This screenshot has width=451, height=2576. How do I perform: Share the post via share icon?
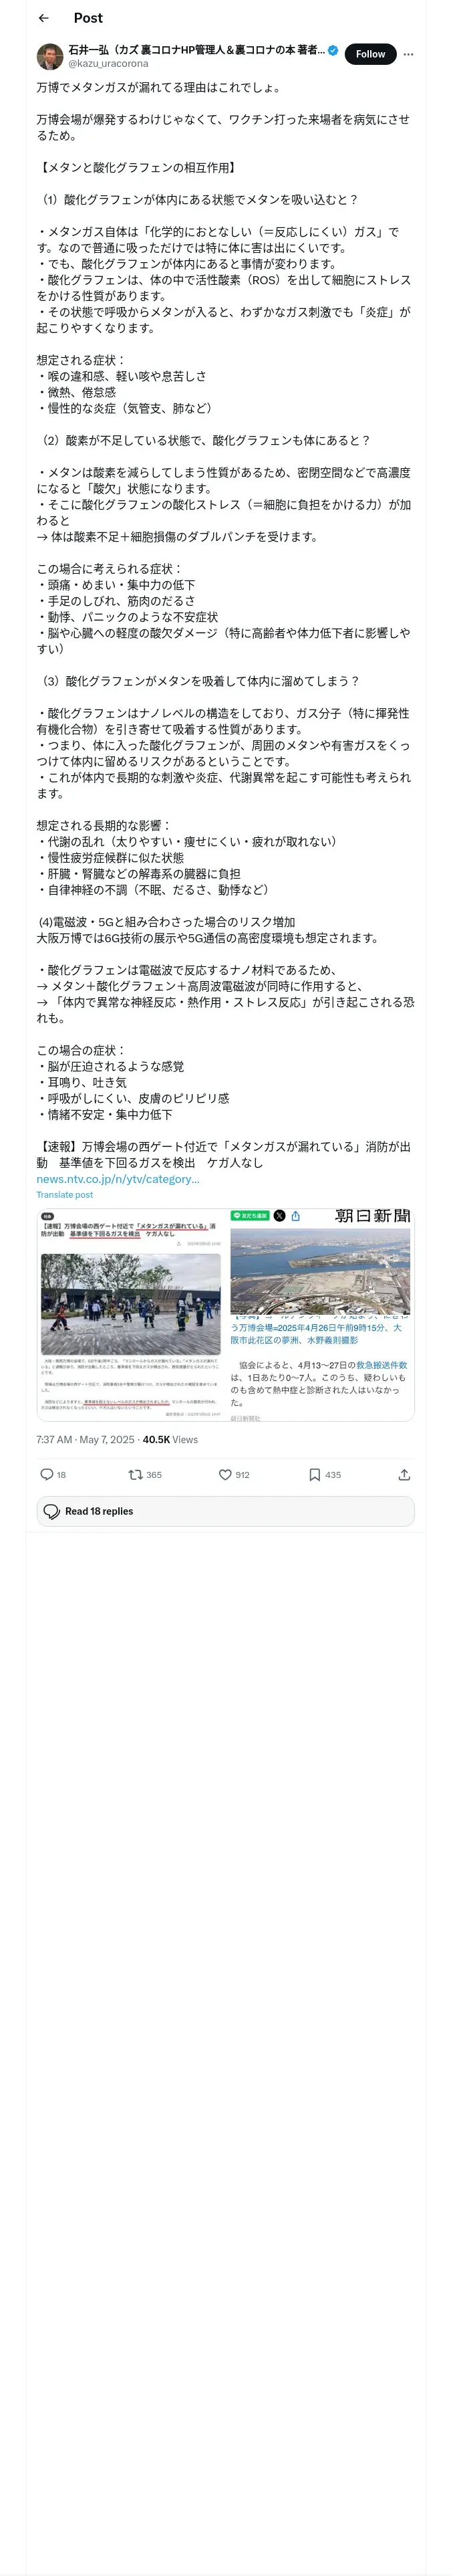(404, 1475)
